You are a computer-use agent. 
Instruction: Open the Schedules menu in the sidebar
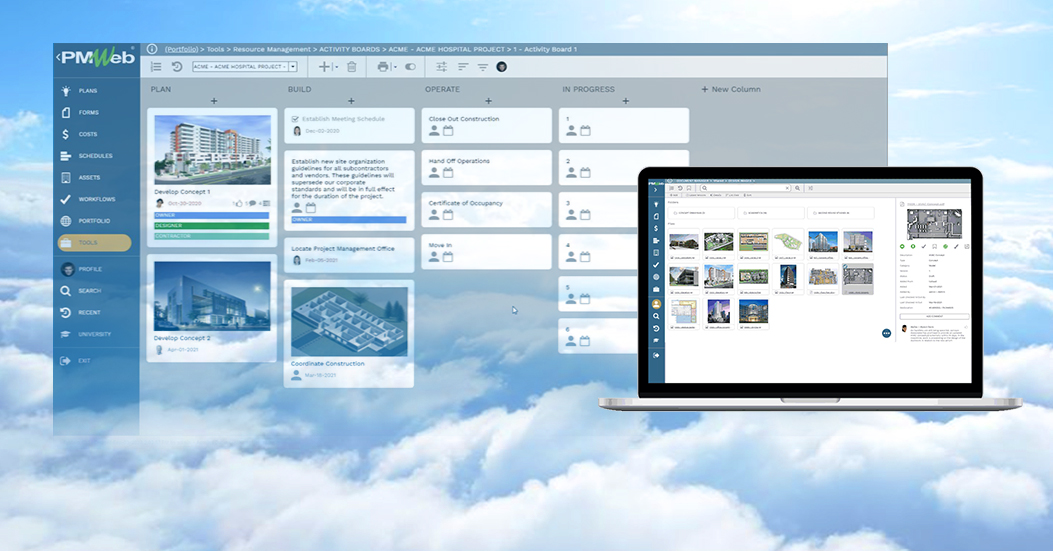(x=95, y=156)
